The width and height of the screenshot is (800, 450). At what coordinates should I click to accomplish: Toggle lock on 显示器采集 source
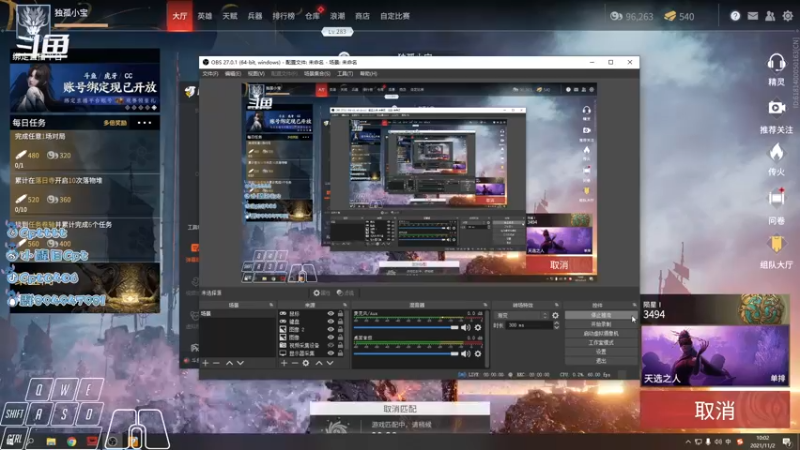[x=340, y=353]
